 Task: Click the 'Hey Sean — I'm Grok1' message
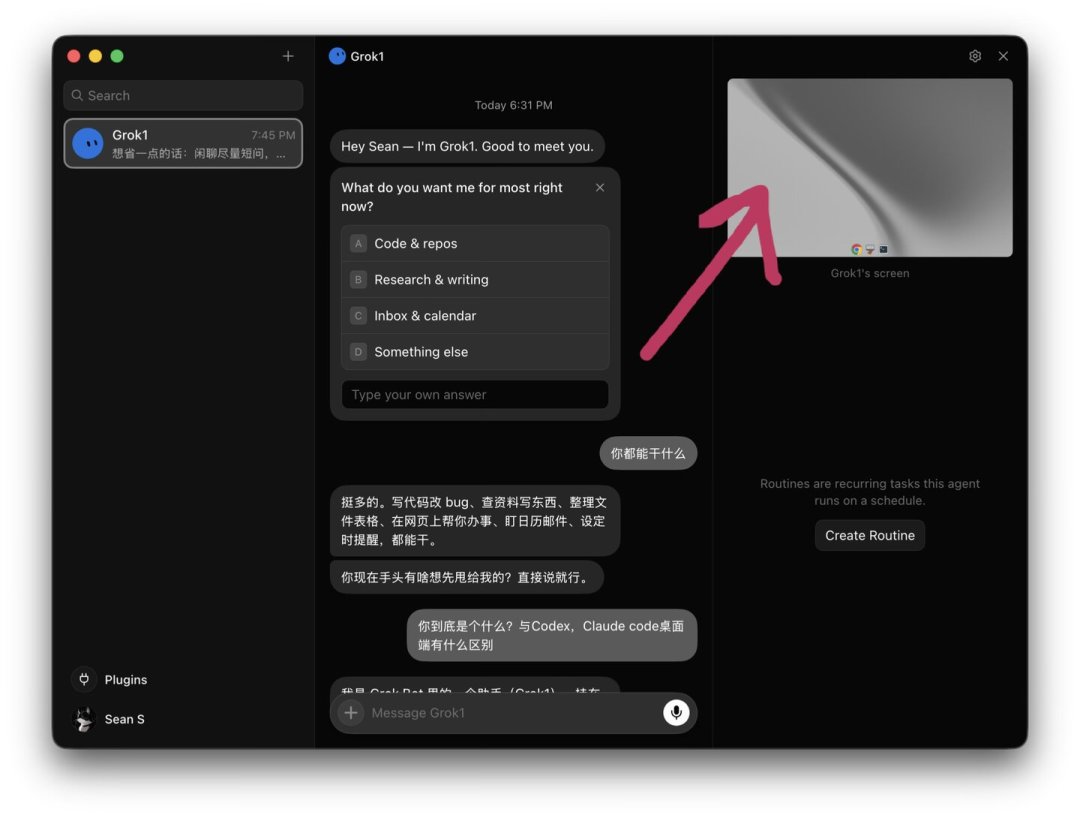(467, 146)
